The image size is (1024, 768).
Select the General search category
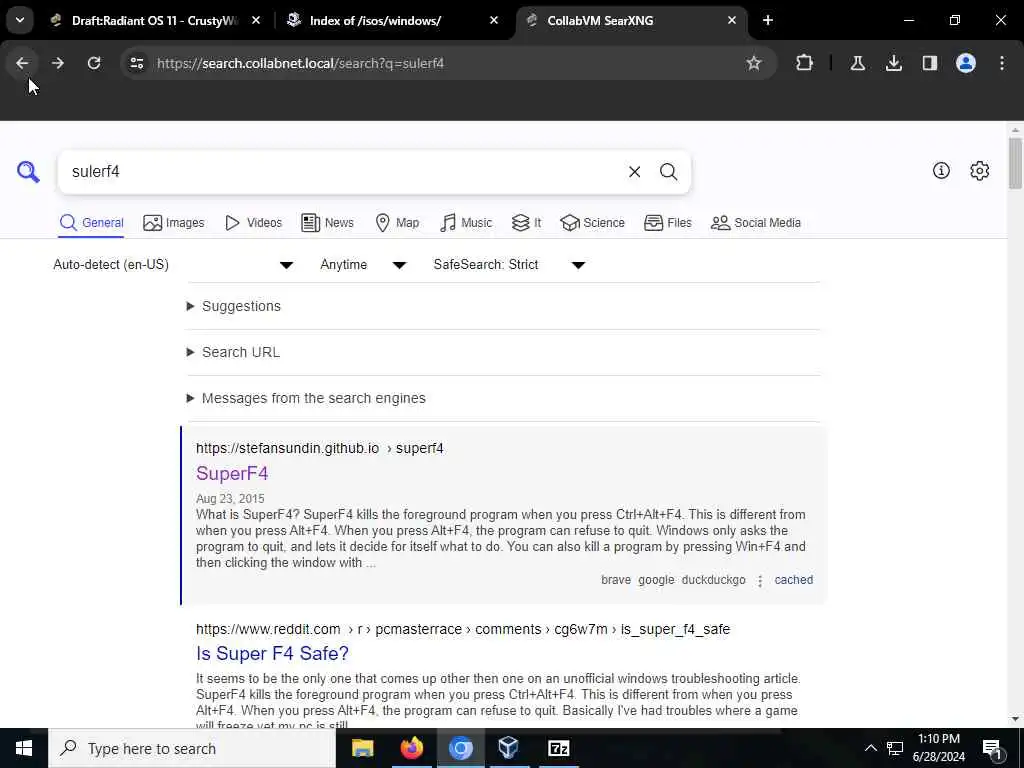coord(91,223)
